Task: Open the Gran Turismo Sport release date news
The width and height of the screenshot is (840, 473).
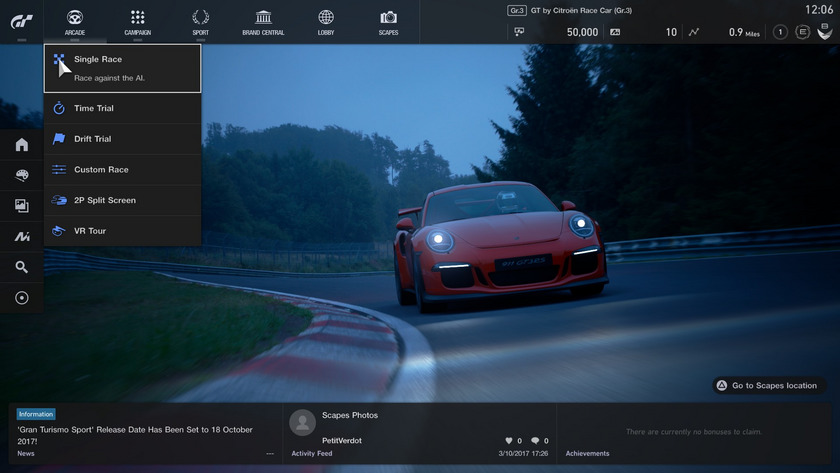Action: (x=135, y=435)
